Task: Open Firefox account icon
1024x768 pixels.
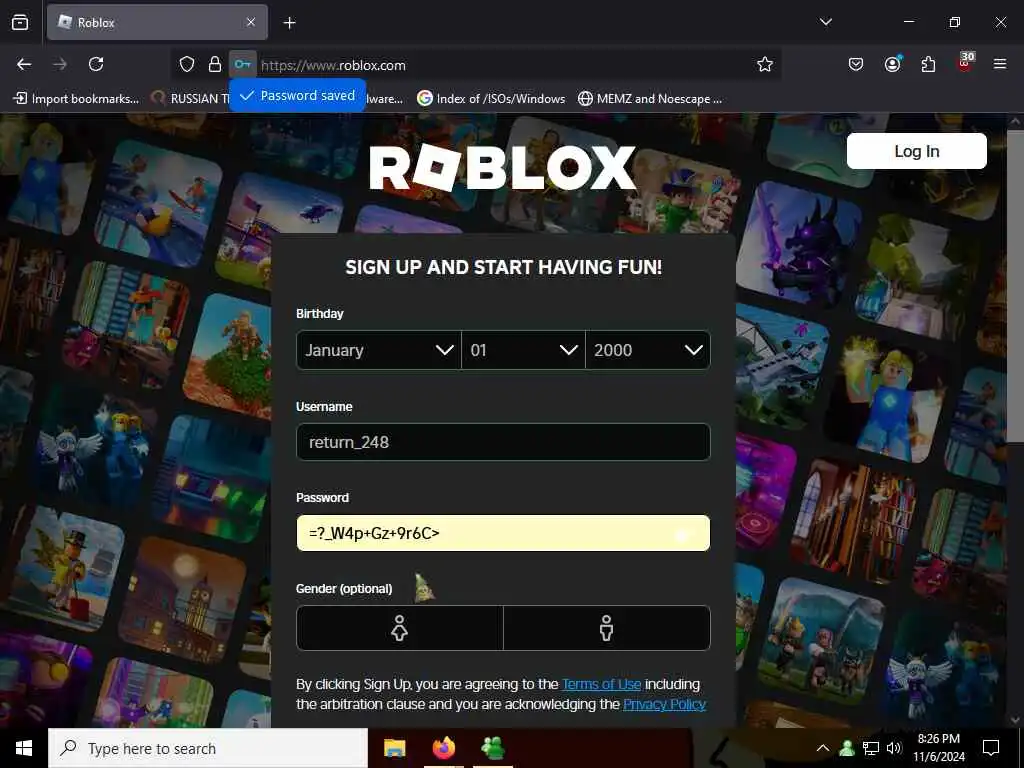Action: click(892, 64)
